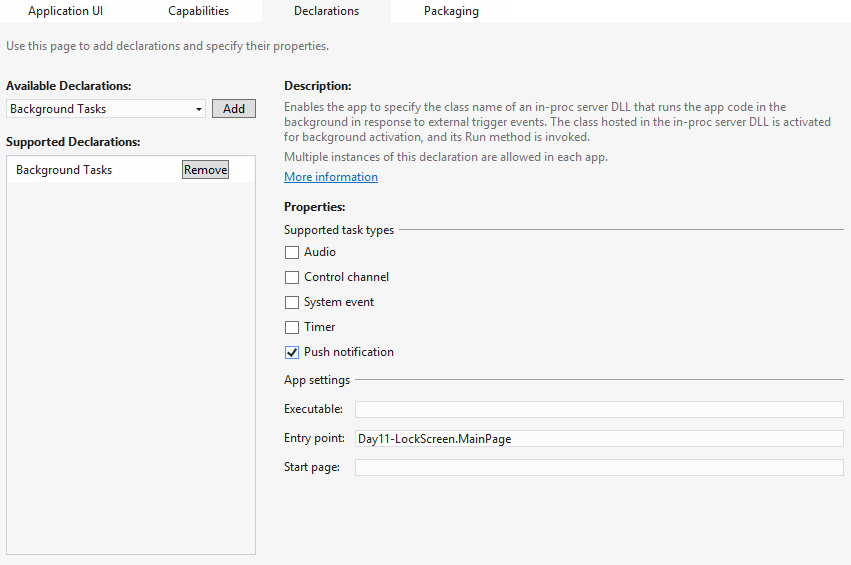Click the Start page text field
The width and height of the screenshot is (851, 565).
point(599,468)
